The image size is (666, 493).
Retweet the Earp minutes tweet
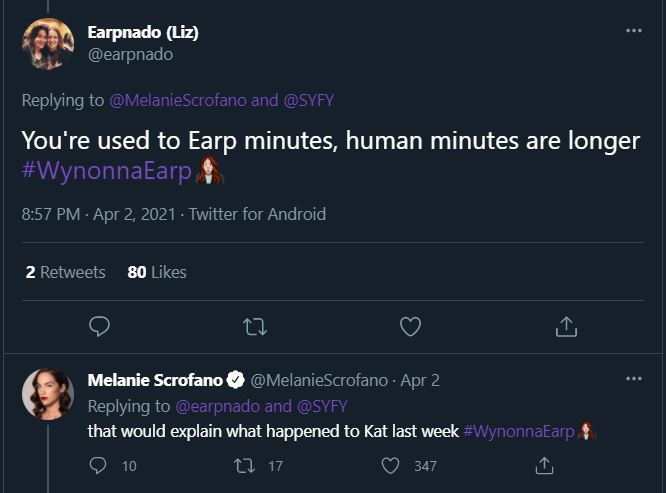(254, 326)
